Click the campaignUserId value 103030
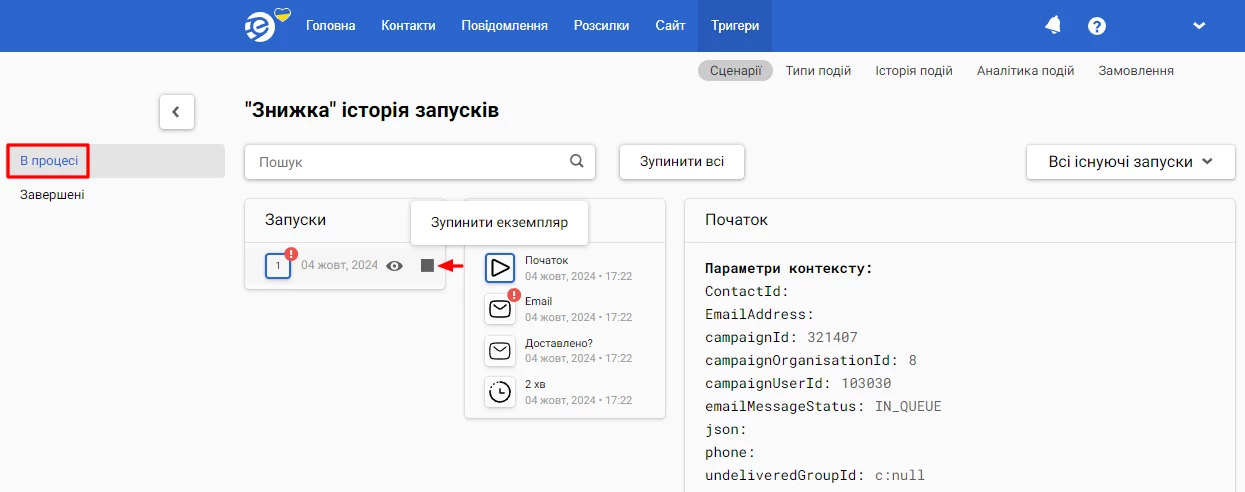 (865, 384)
